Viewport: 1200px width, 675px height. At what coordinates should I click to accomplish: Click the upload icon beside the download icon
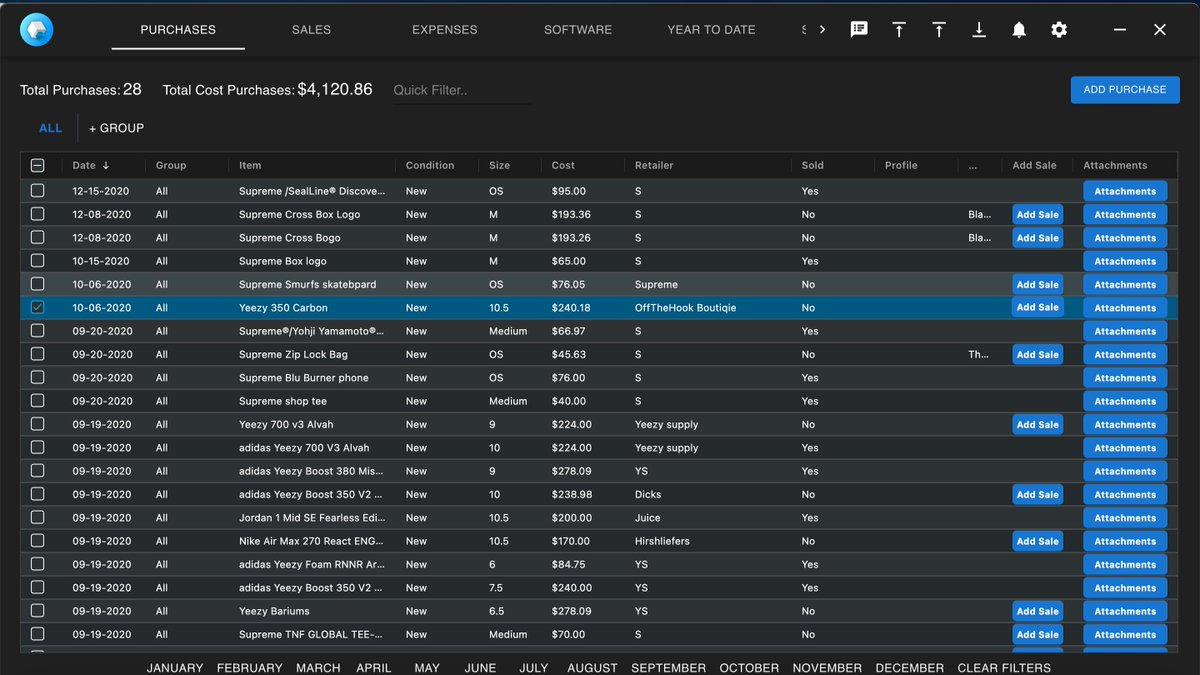click(x=939, y=30)
